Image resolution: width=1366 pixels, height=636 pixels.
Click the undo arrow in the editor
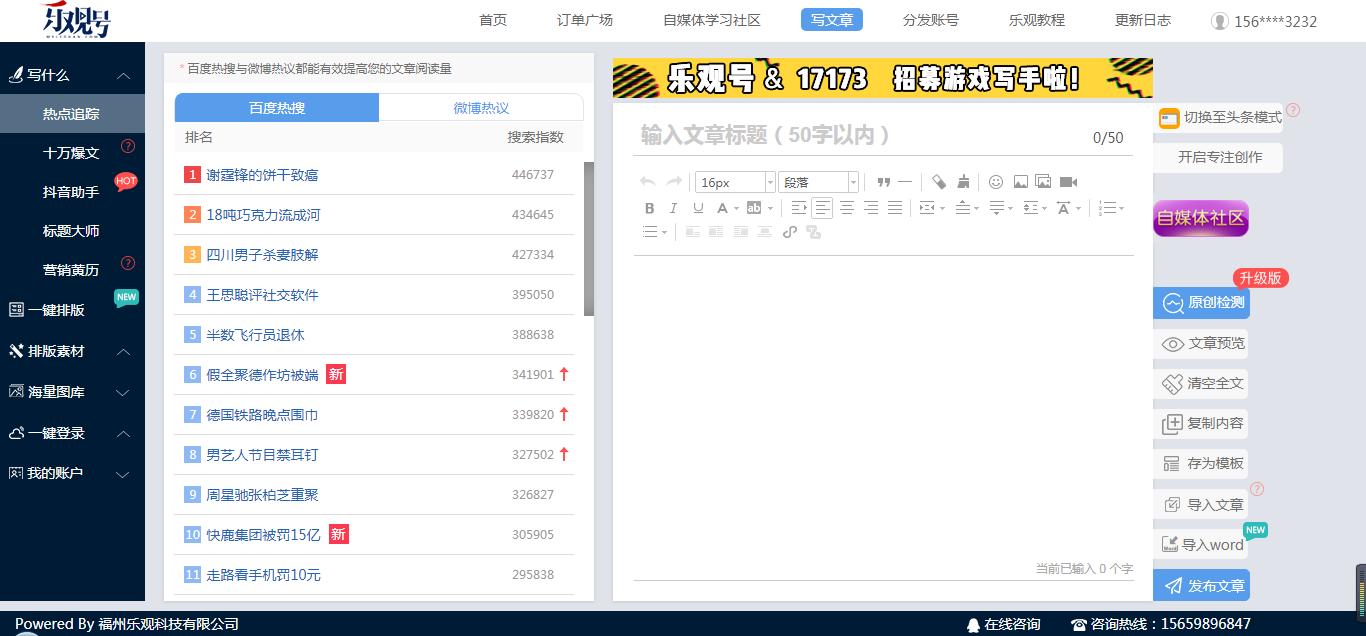(x=646, y=181)
